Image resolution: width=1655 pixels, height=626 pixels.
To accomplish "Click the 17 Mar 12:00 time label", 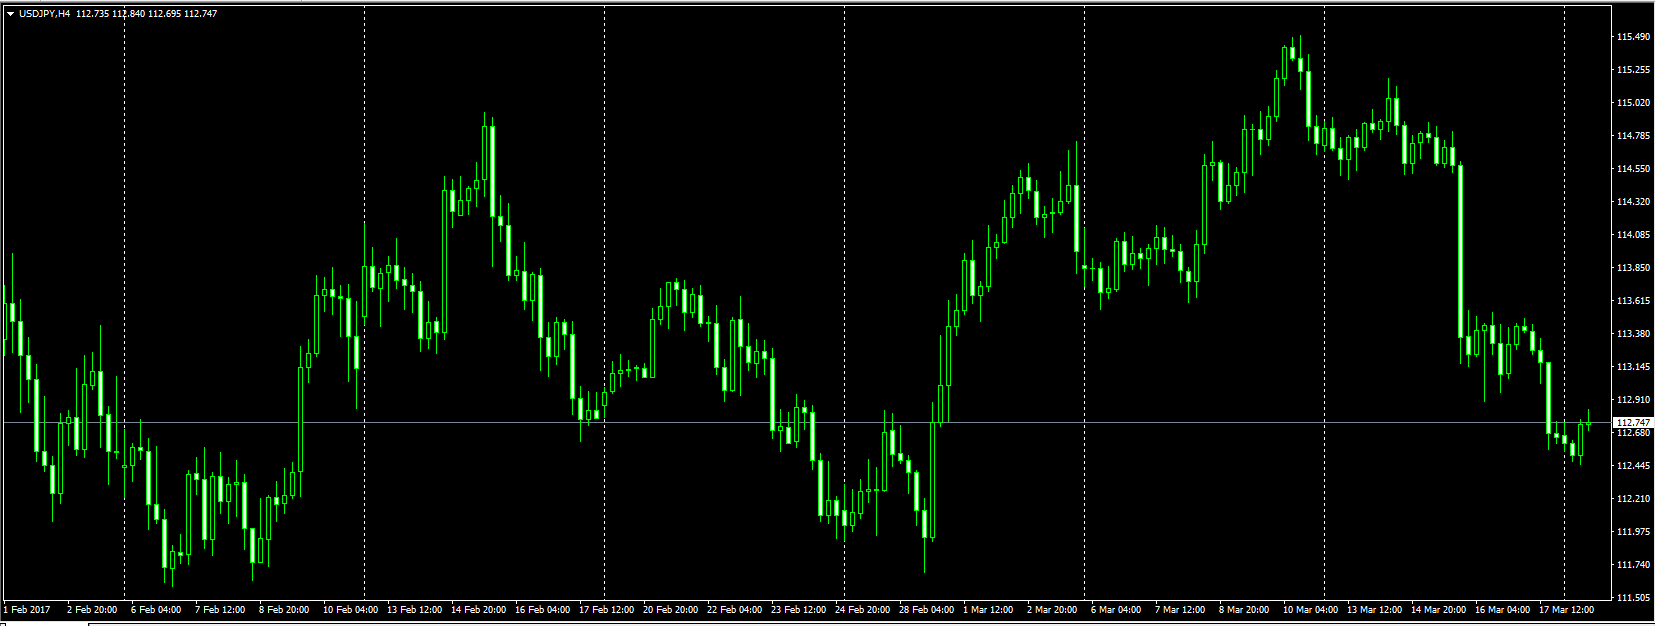I will (x=1566, y=610).
